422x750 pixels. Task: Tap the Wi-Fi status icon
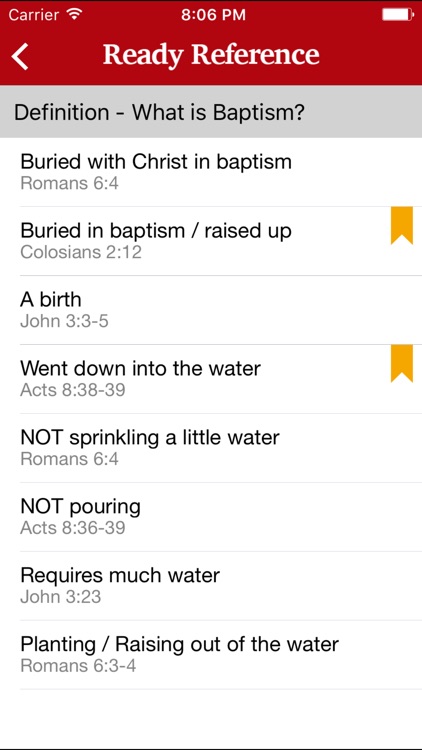(75, 14)
